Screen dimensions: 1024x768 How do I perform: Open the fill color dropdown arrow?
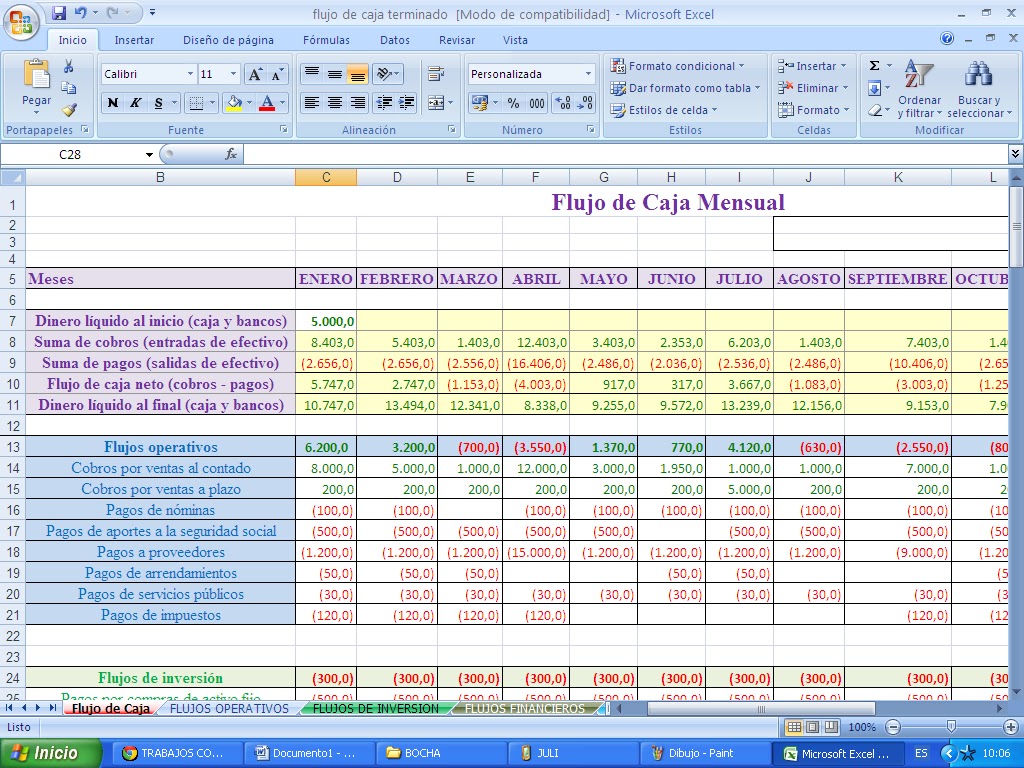tap(249, 103)
